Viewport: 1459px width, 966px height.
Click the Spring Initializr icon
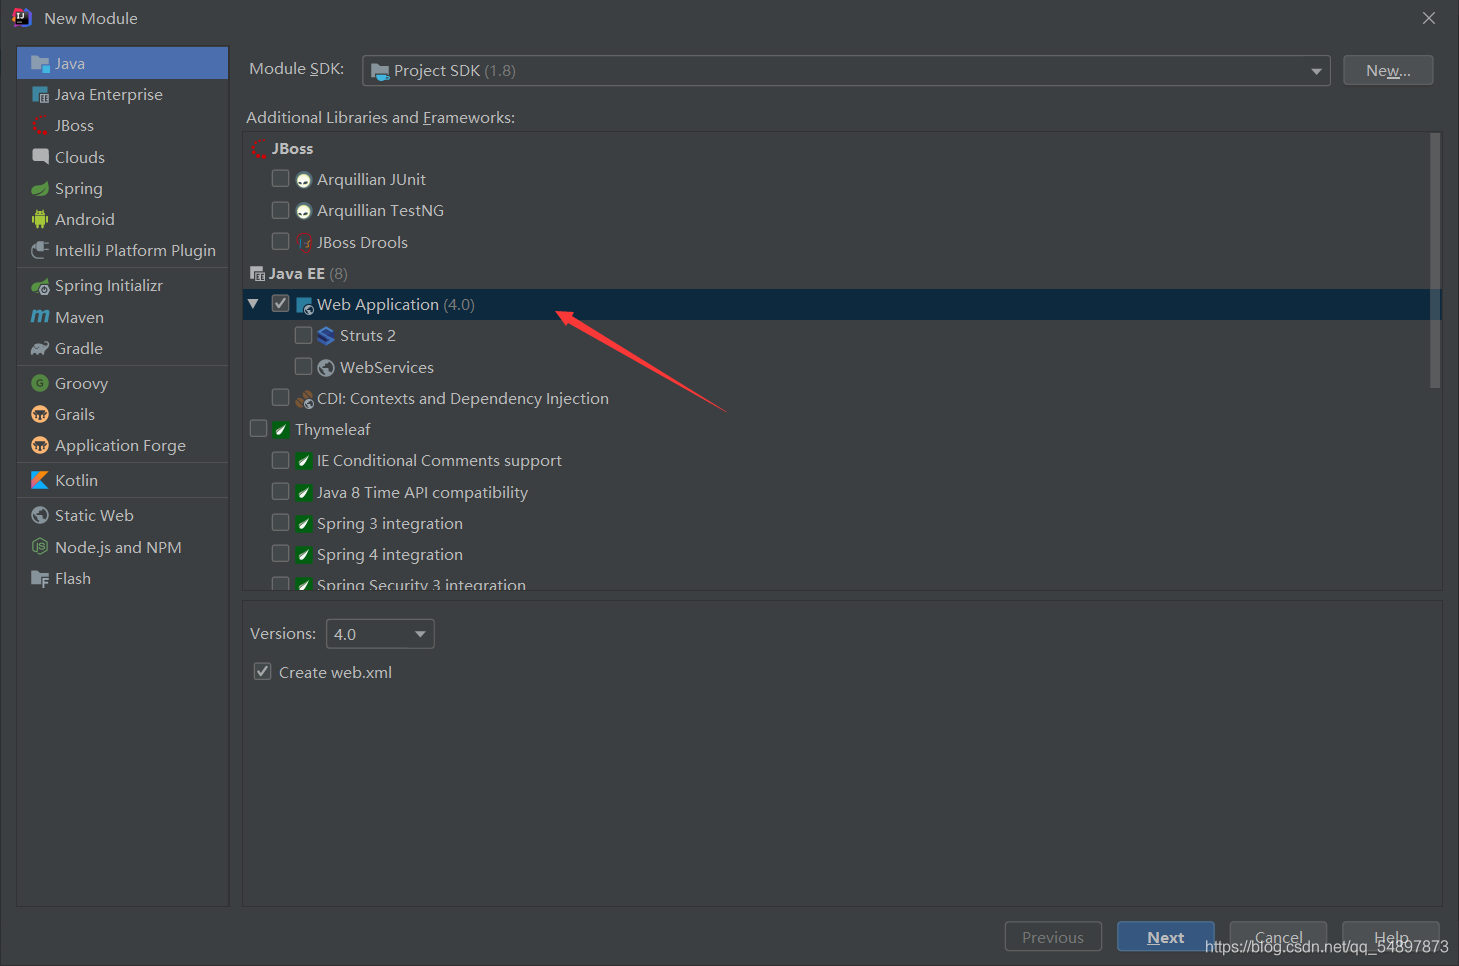(x=40, y=286)
